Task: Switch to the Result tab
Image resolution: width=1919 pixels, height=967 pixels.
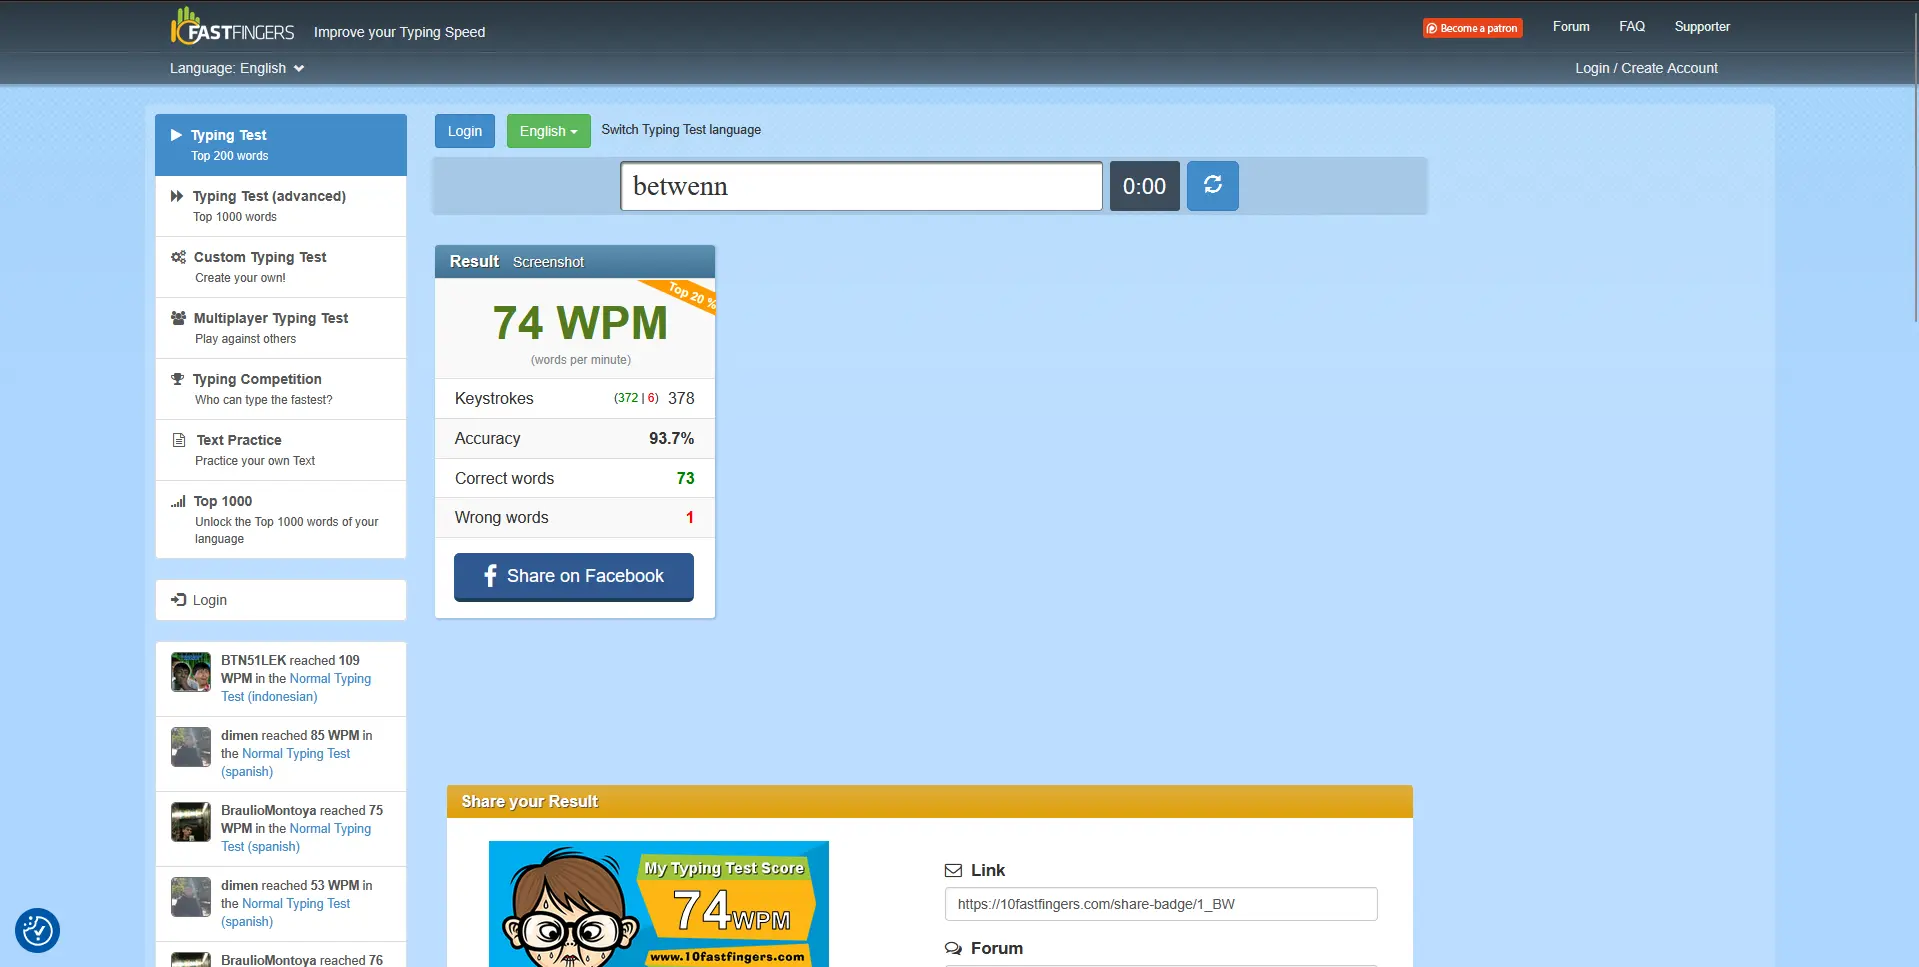Action: [x=474, y=261]
